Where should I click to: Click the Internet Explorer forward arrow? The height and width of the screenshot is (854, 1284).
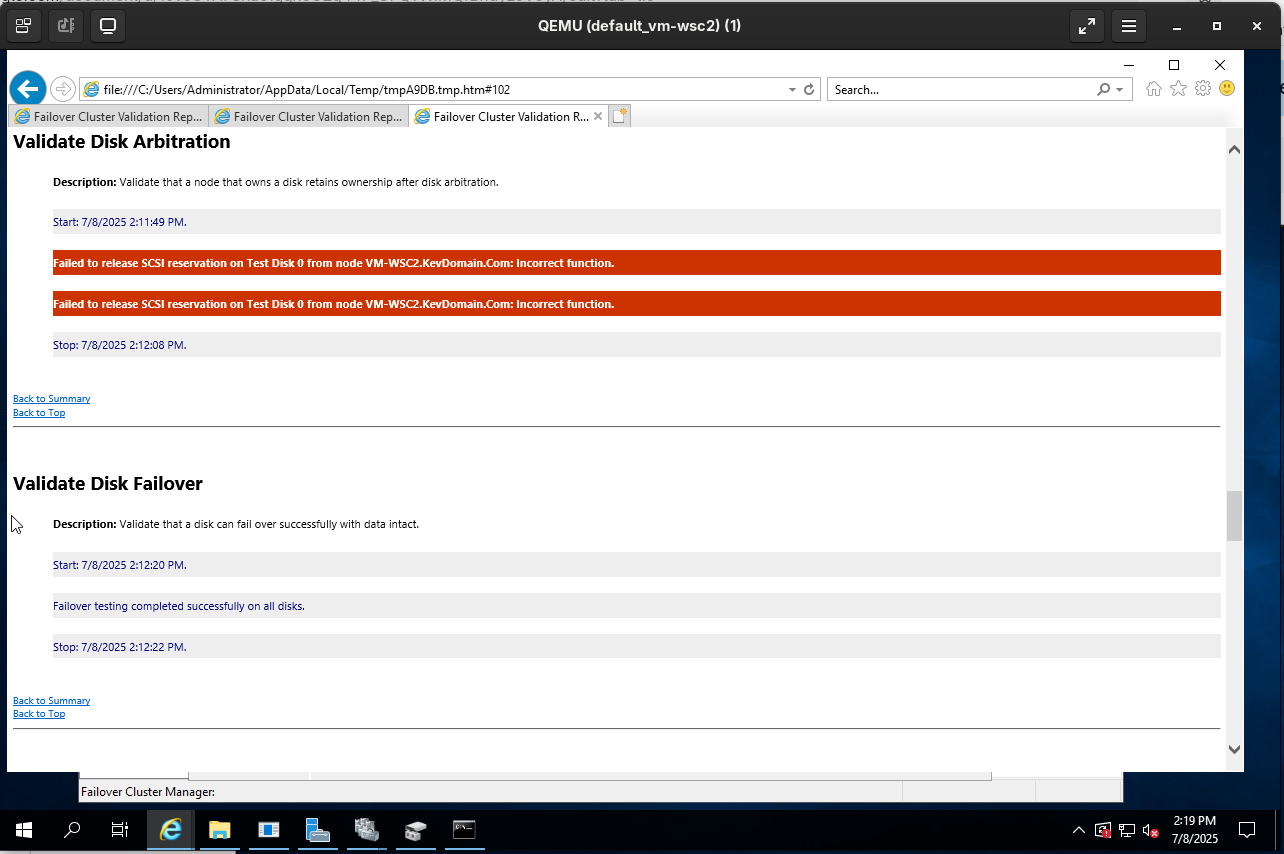62,89
